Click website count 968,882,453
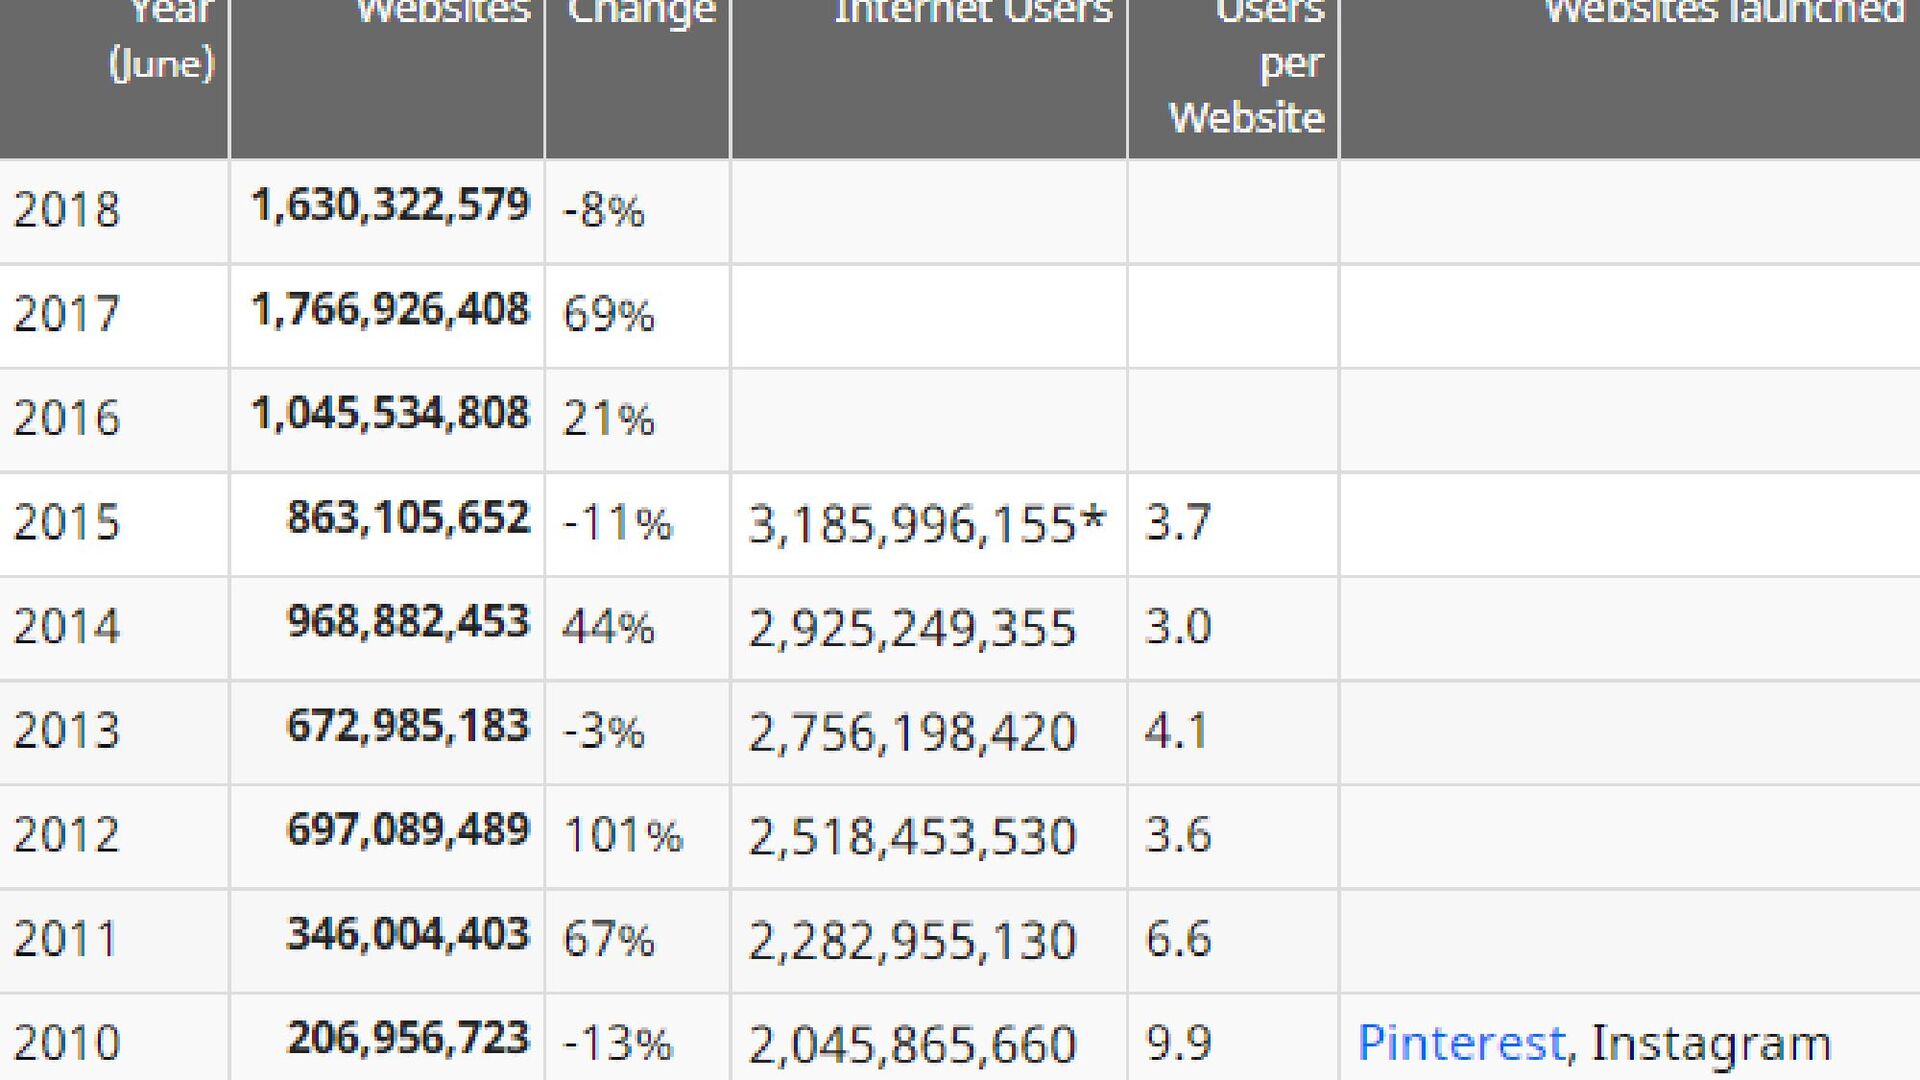The width and height of the screenshot is (1920, 1080). (408, 622)
